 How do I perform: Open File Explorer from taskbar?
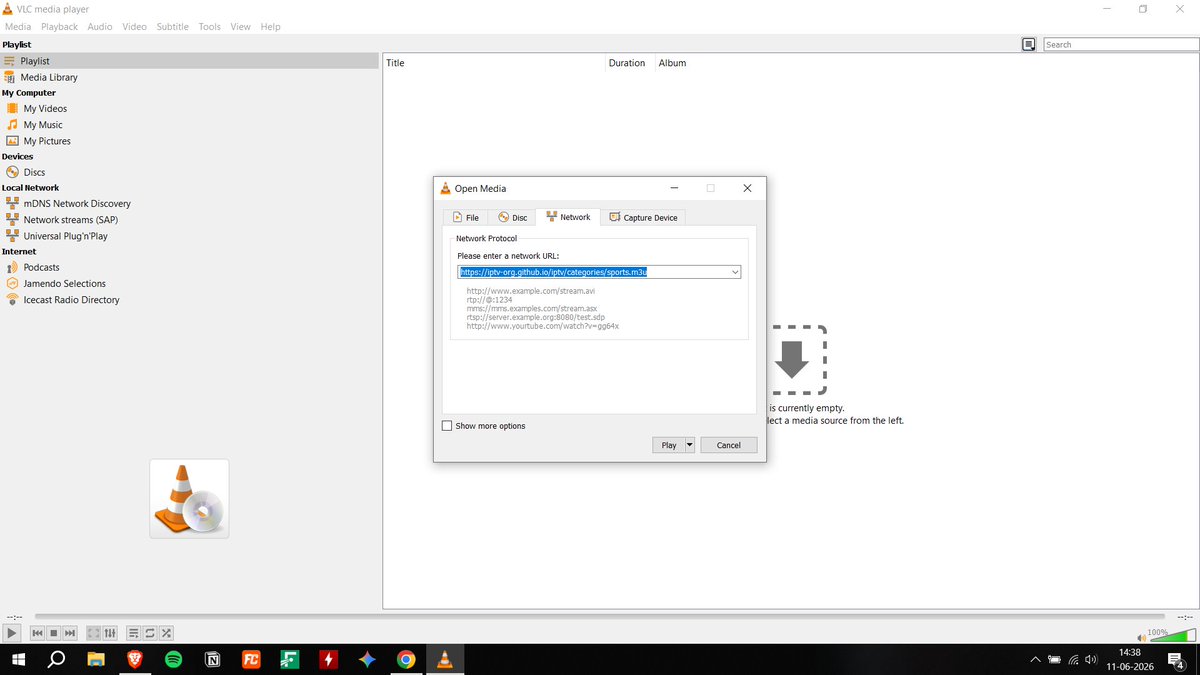96,660
